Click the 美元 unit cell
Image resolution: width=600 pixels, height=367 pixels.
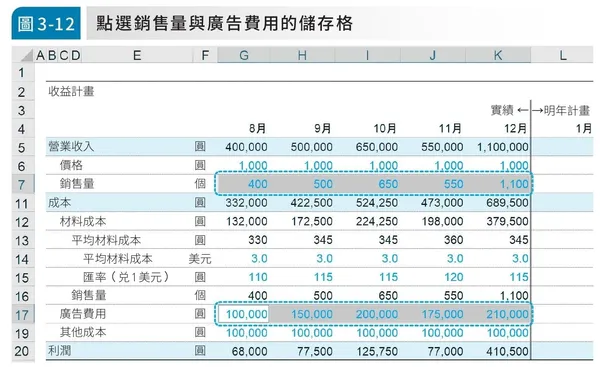tap(200, 259)
